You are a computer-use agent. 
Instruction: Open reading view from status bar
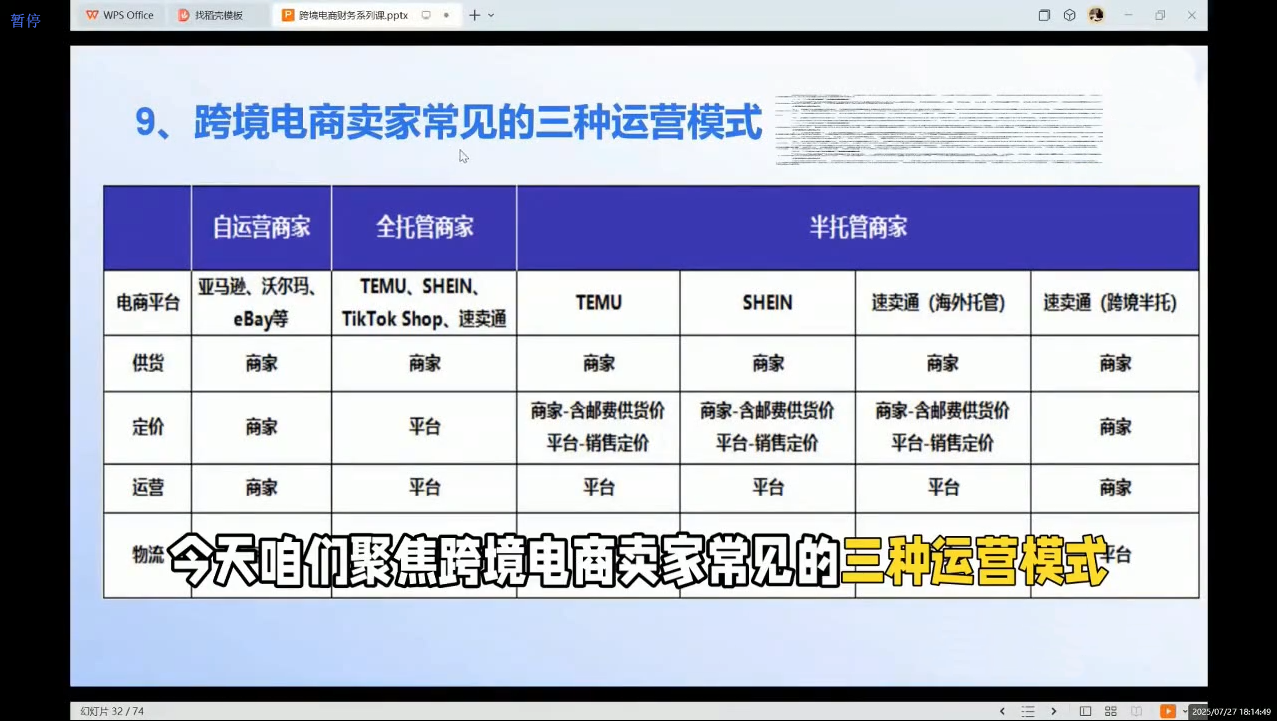tap(1137, 710)
